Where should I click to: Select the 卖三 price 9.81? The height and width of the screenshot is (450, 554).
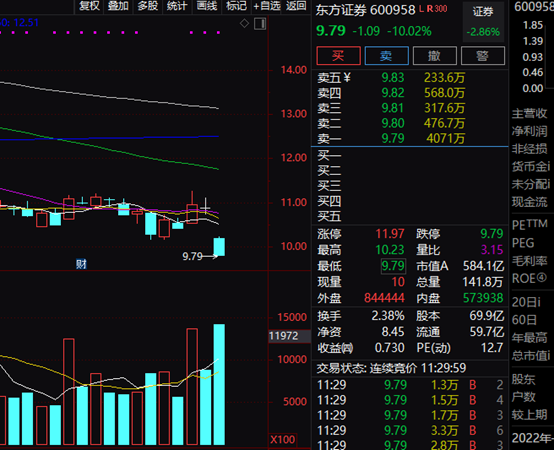393,108
